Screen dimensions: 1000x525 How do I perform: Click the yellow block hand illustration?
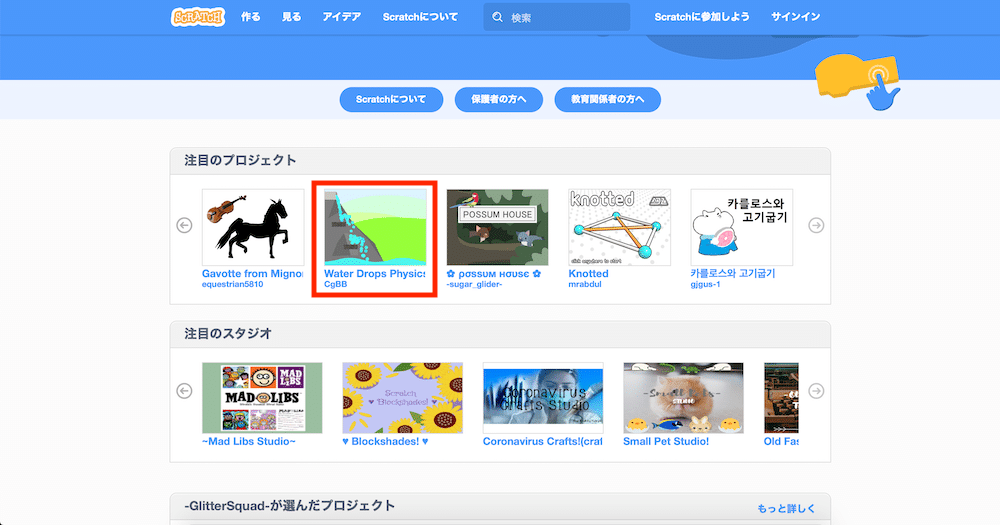[859, 81]
